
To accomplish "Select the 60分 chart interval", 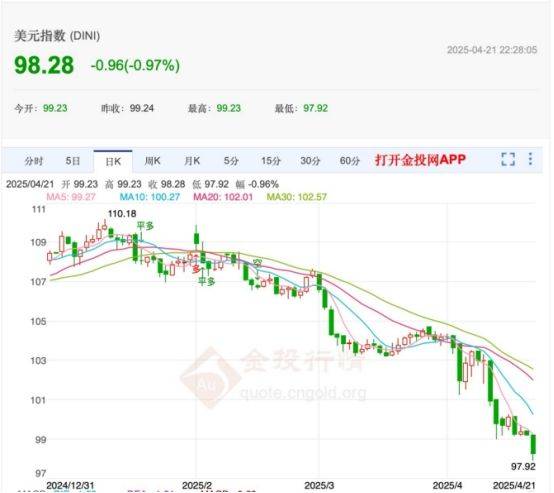I will (x=350, y=161).
